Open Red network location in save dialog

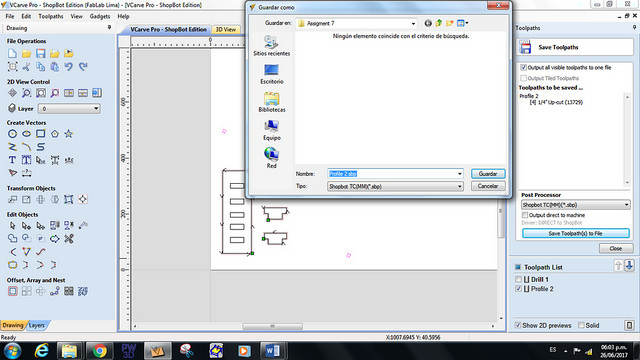pos(271,158)
